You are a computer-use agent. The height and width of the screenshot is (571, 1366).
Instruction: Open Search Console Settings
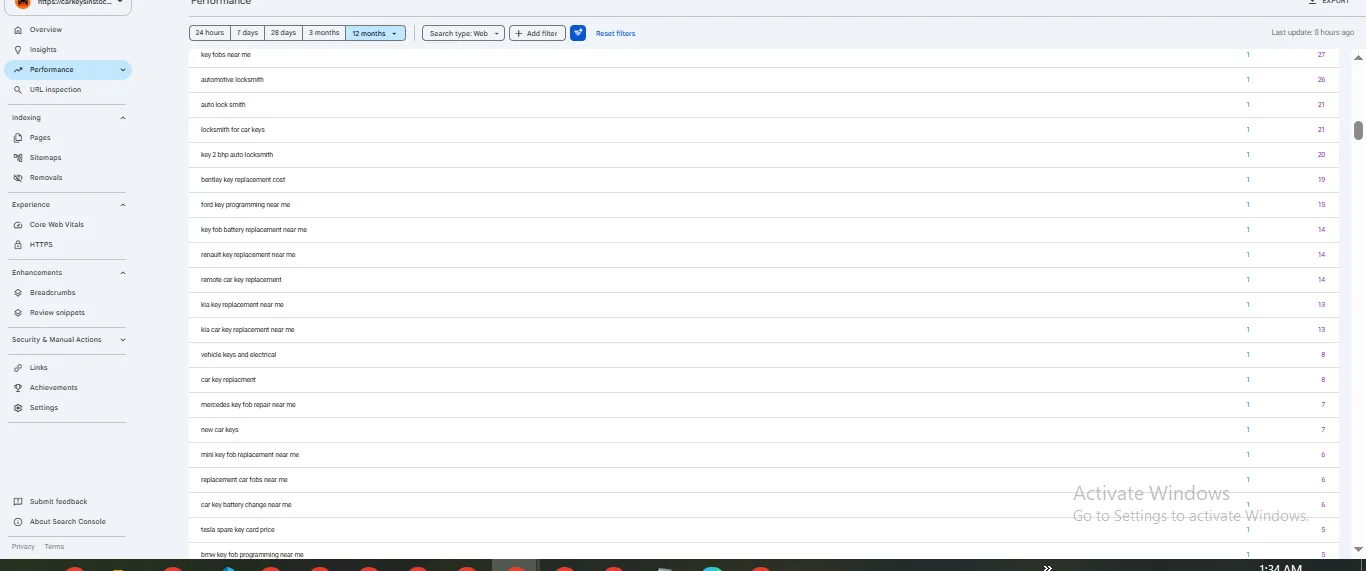[44, 408]
